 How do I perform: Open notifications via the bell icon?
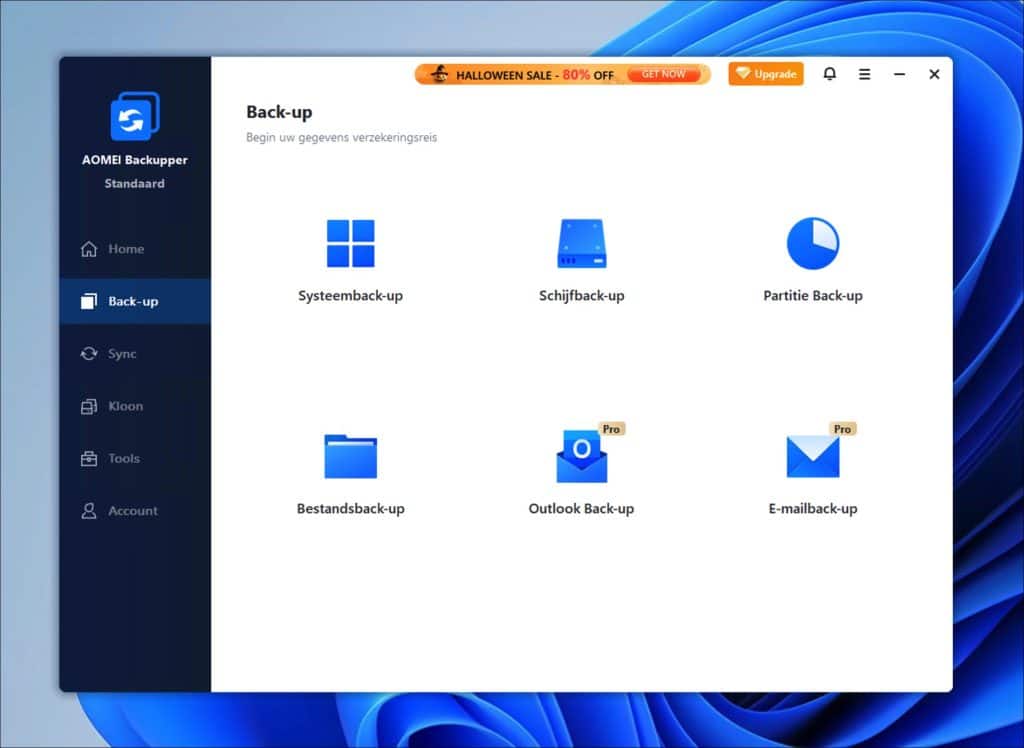pos(829,74)
